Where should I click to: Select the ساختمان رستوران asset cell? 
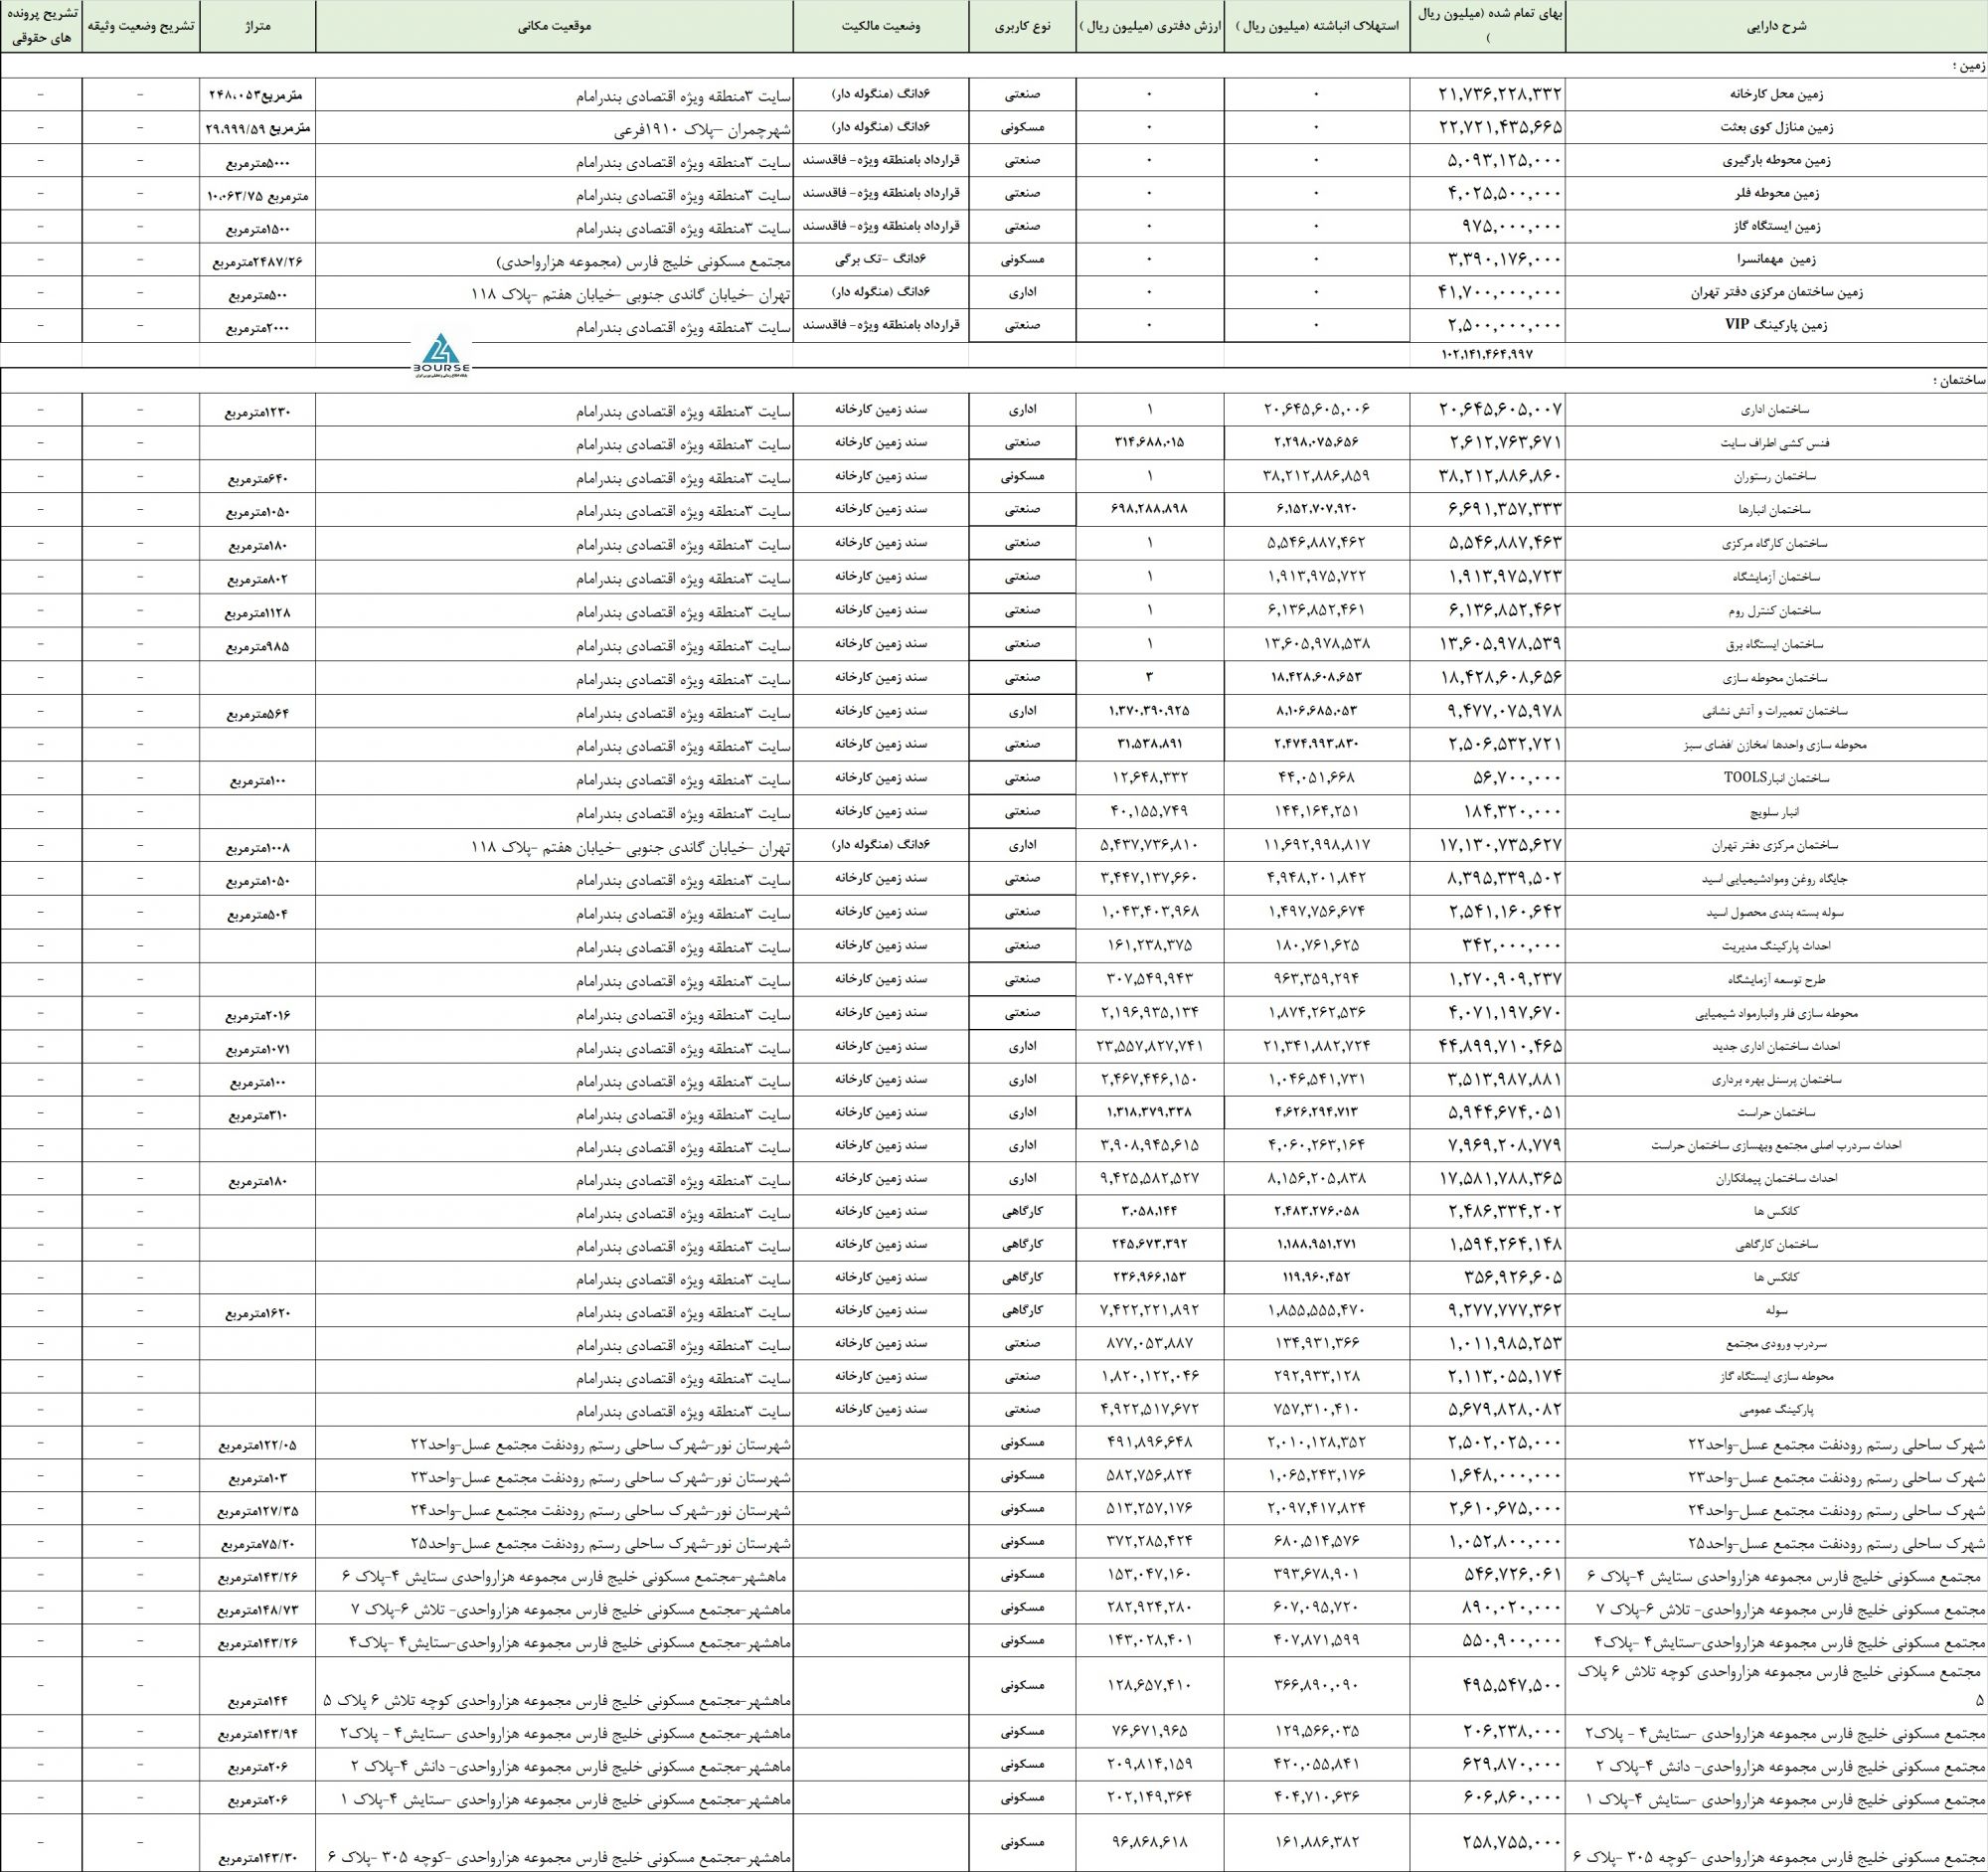[1776, 477]
